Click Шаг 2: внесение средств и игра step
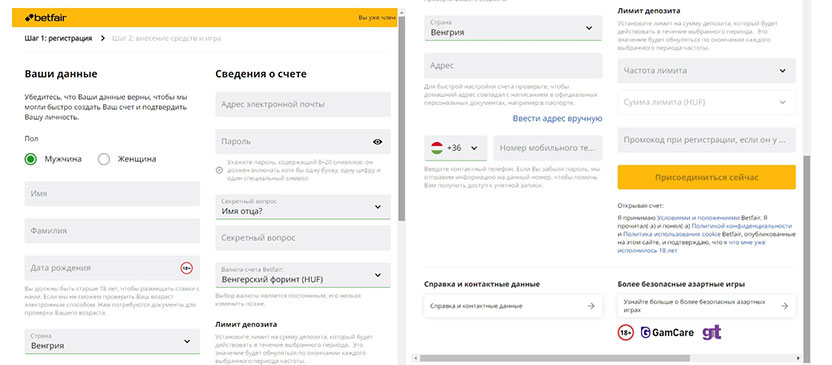This screenshot has width=832, height=365. pos(167,38)
